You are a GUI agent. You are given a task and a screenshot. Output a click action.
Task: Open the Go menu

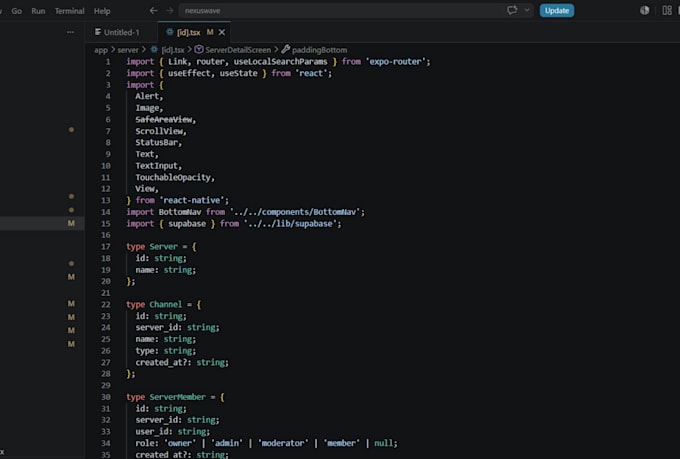[16, 11]
